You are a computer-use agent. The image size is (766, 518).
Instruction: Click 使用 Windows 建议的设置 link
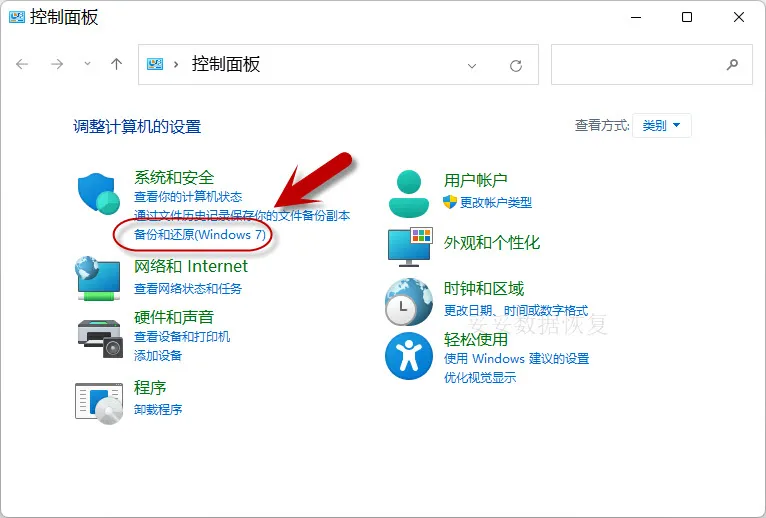click(516, 359)
